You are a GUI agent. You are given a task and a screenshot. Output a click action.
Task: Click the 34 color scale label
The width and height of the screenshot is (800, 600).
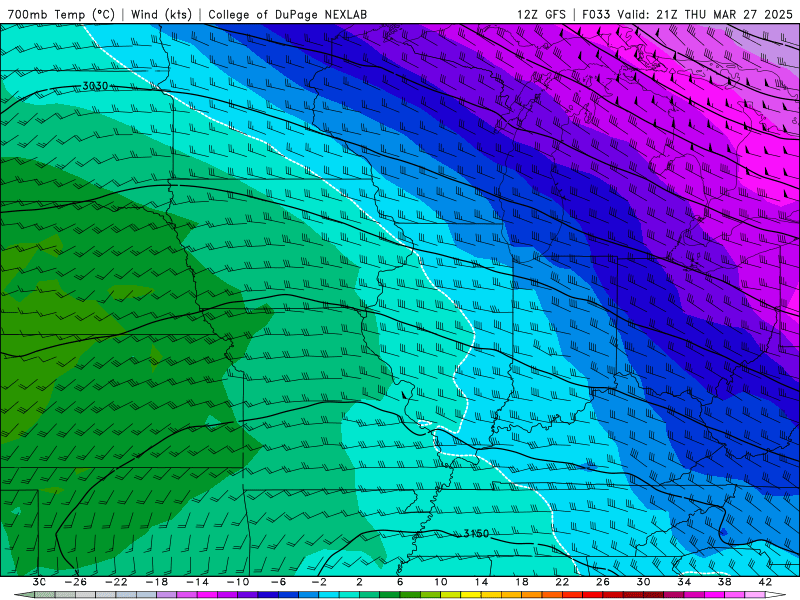click(x=684, y=582)
